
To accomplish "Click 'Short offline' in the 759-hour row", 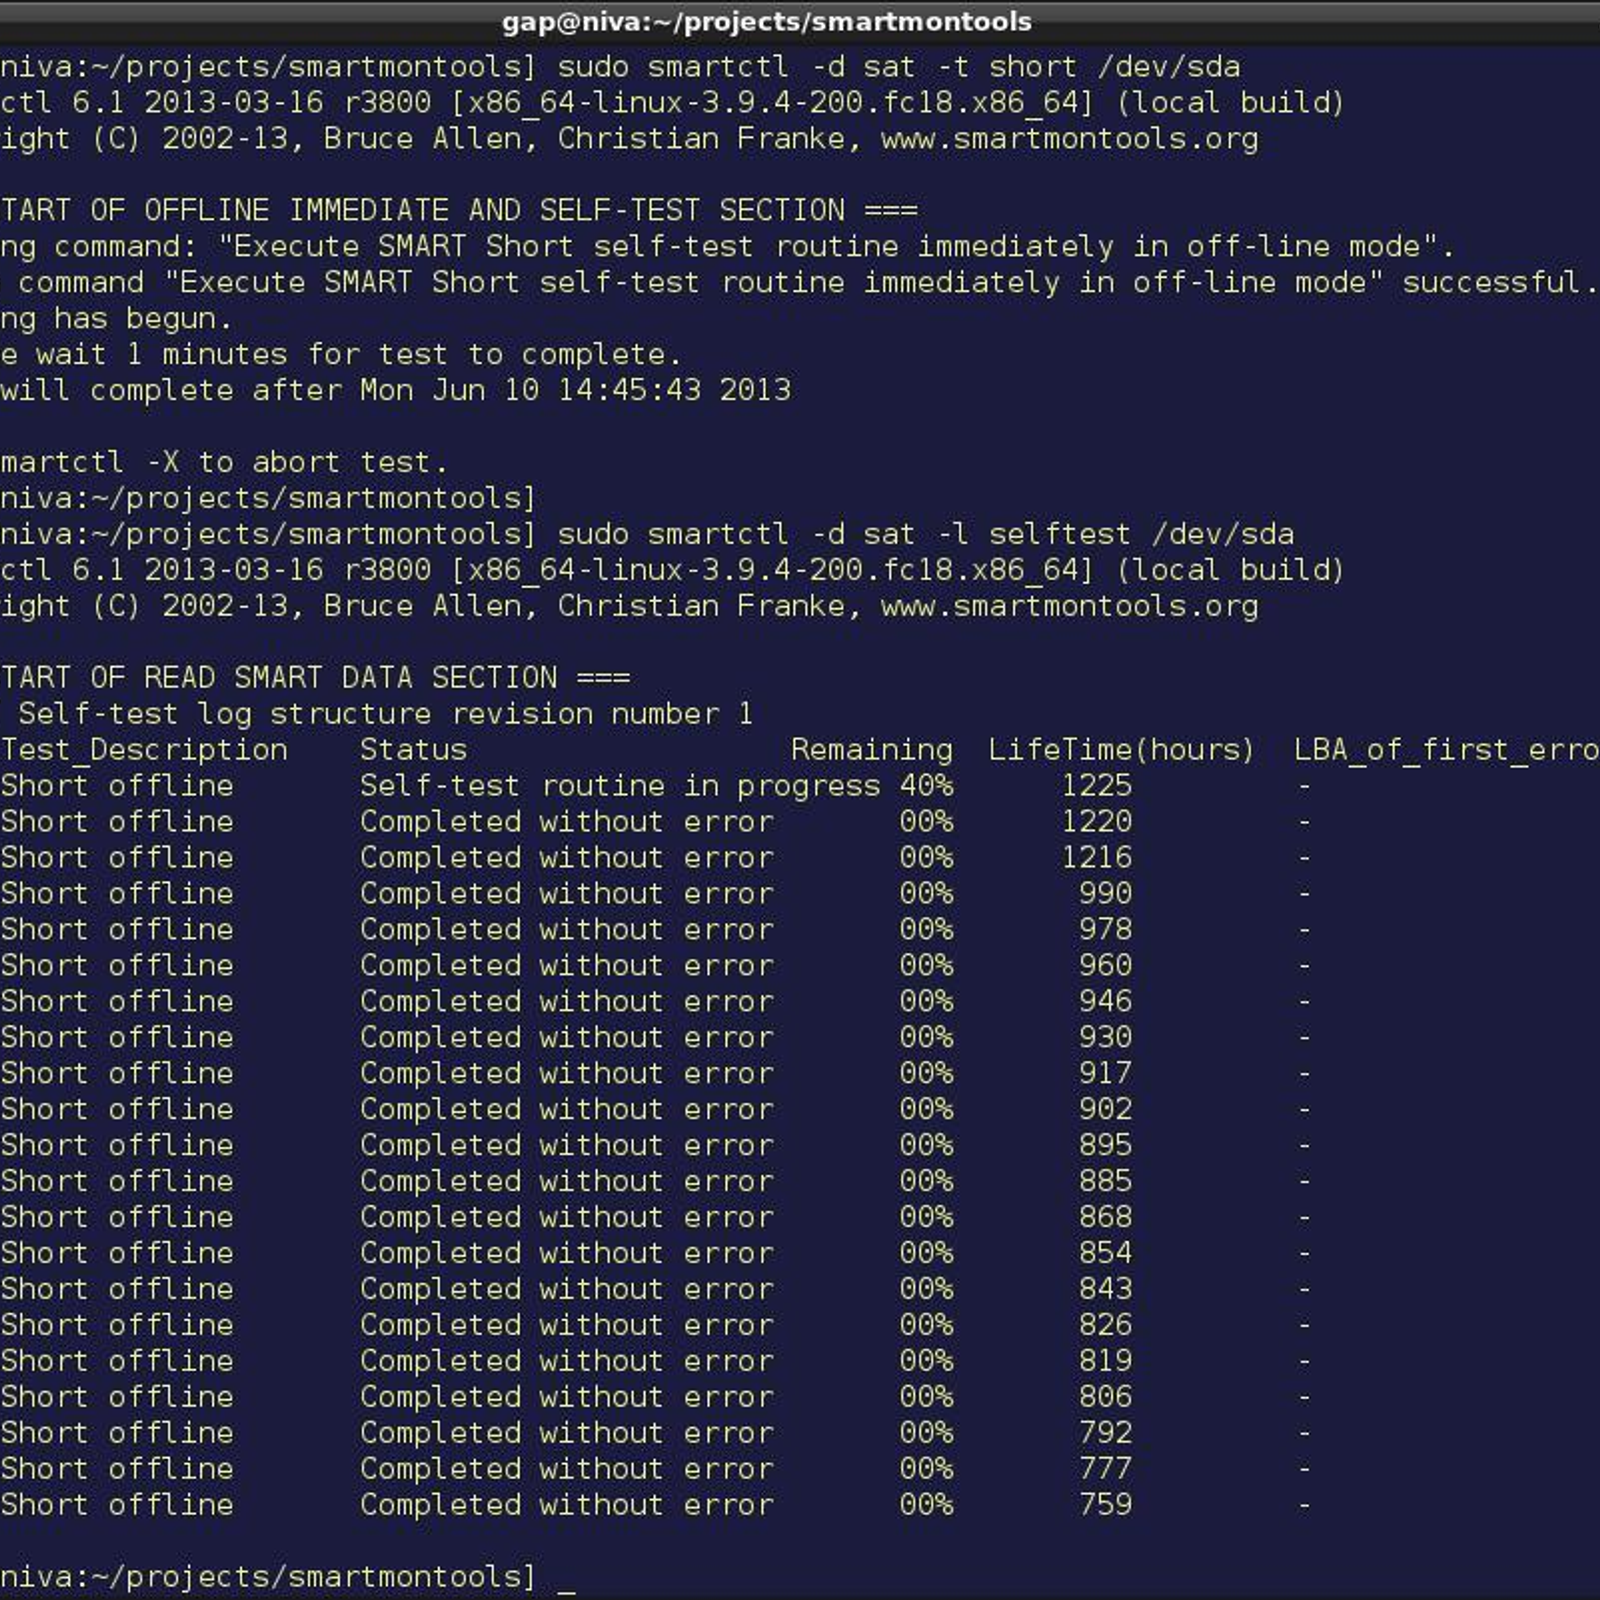I will 117,1506.
